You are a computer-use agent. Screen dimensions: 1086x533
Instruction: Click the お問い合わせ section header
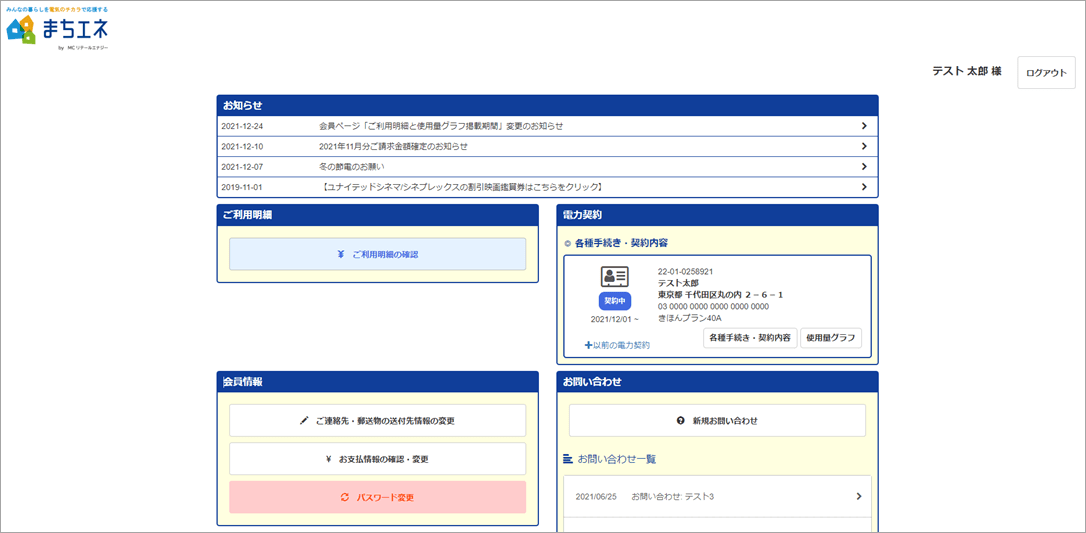click(x=718, y=381)
